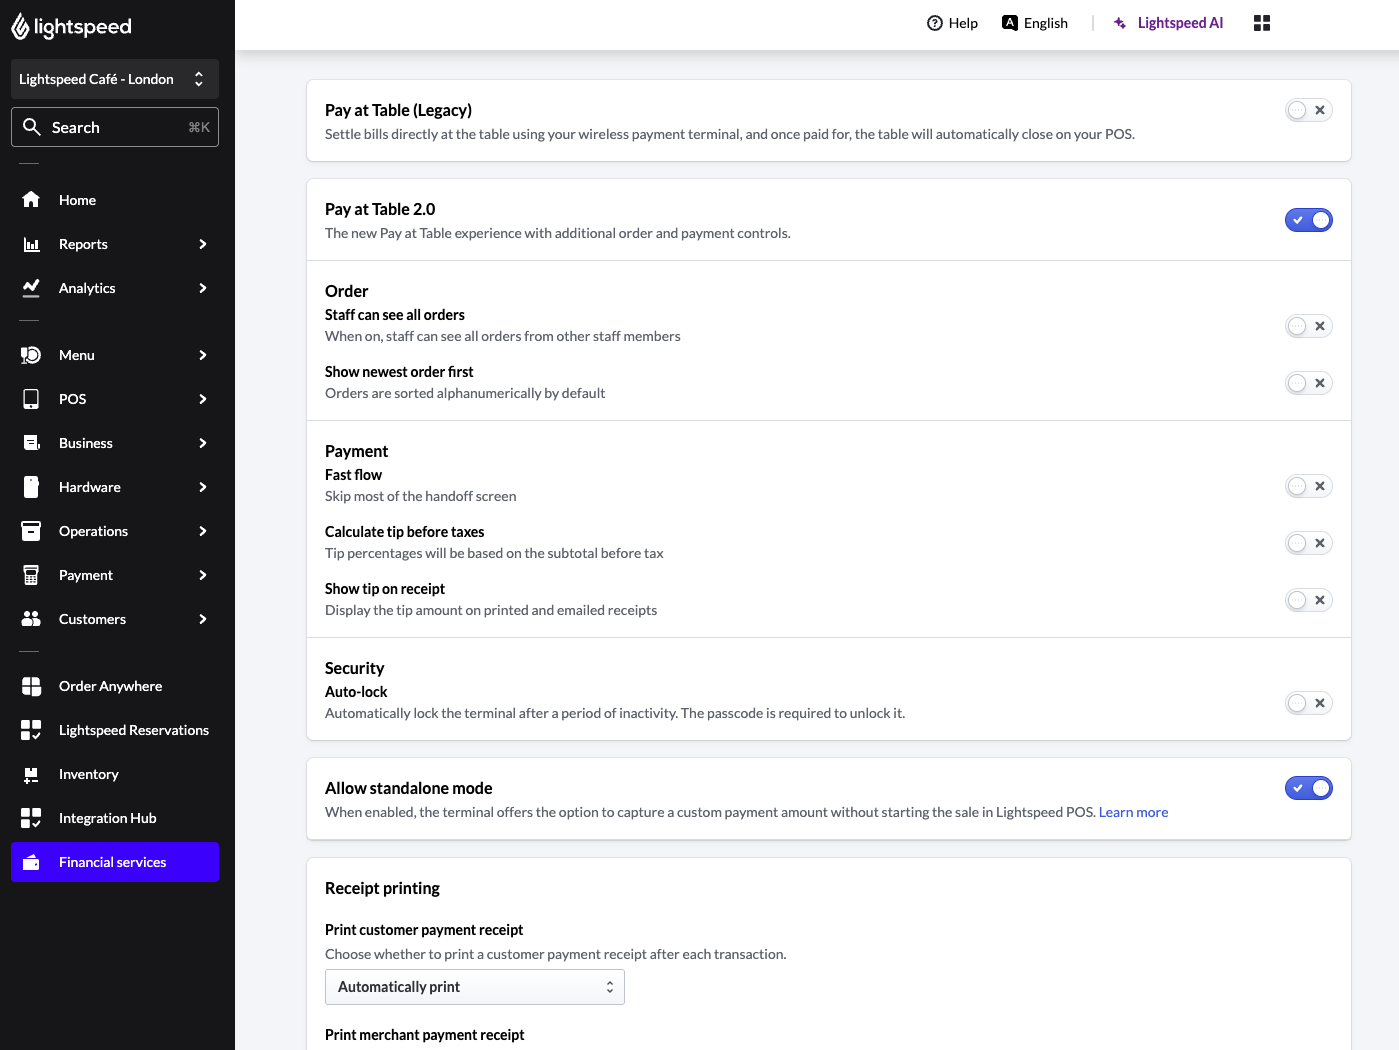Disable the Pay at Table 2.0 toggle
This screenshot has width=1399, height=1050.
pyautogui.click(x=1308, y=220)
